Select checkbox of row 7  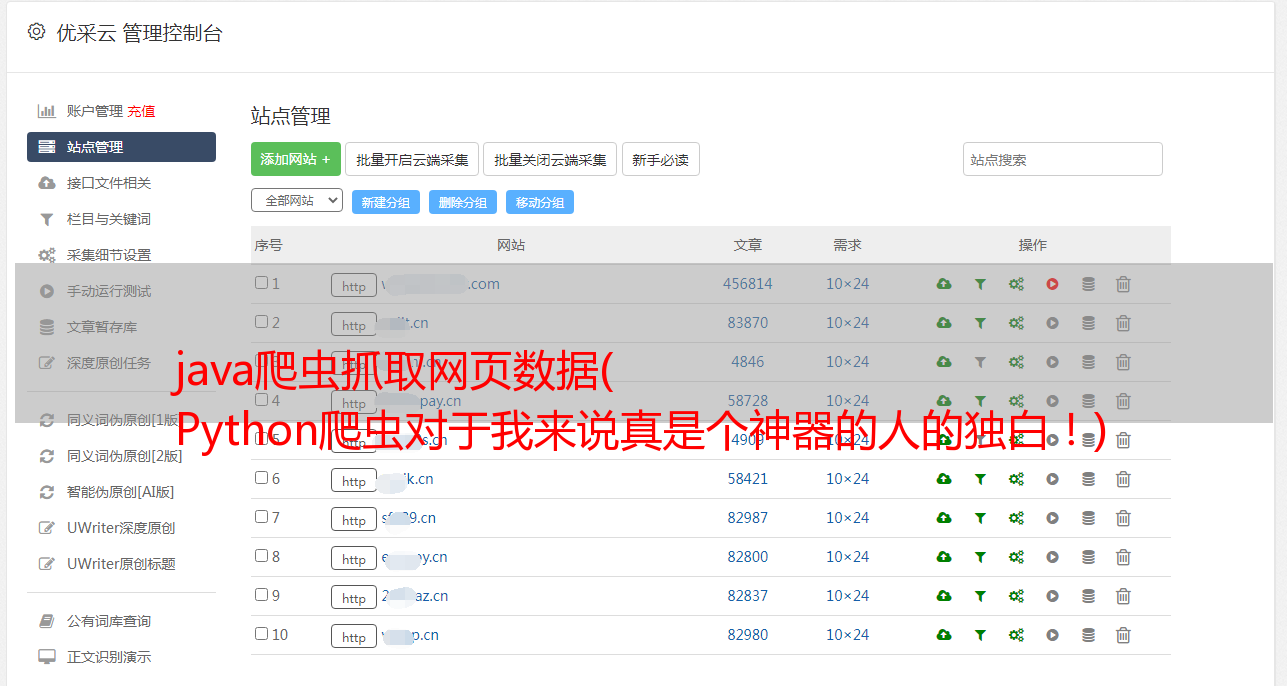pos(261,517)
